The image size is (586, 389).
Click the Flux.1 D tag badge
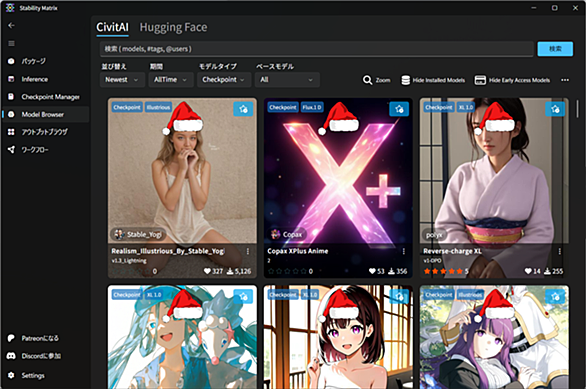tap(312, 108)
